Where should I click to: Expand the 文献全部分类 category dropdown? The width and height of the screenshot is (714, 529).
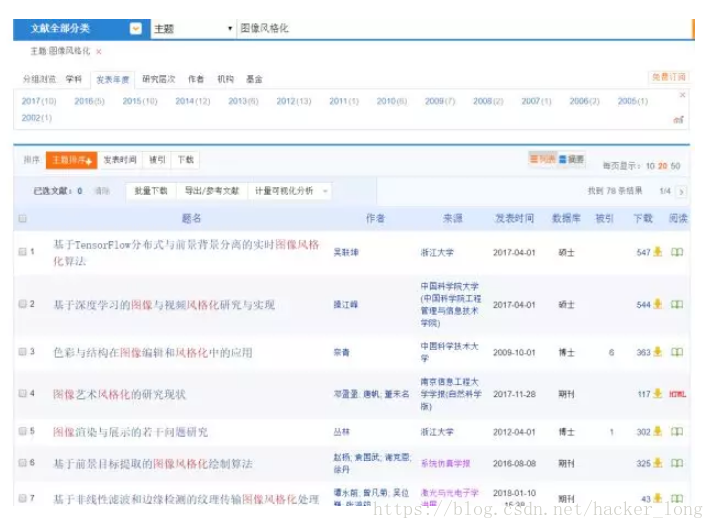(136, 29)
